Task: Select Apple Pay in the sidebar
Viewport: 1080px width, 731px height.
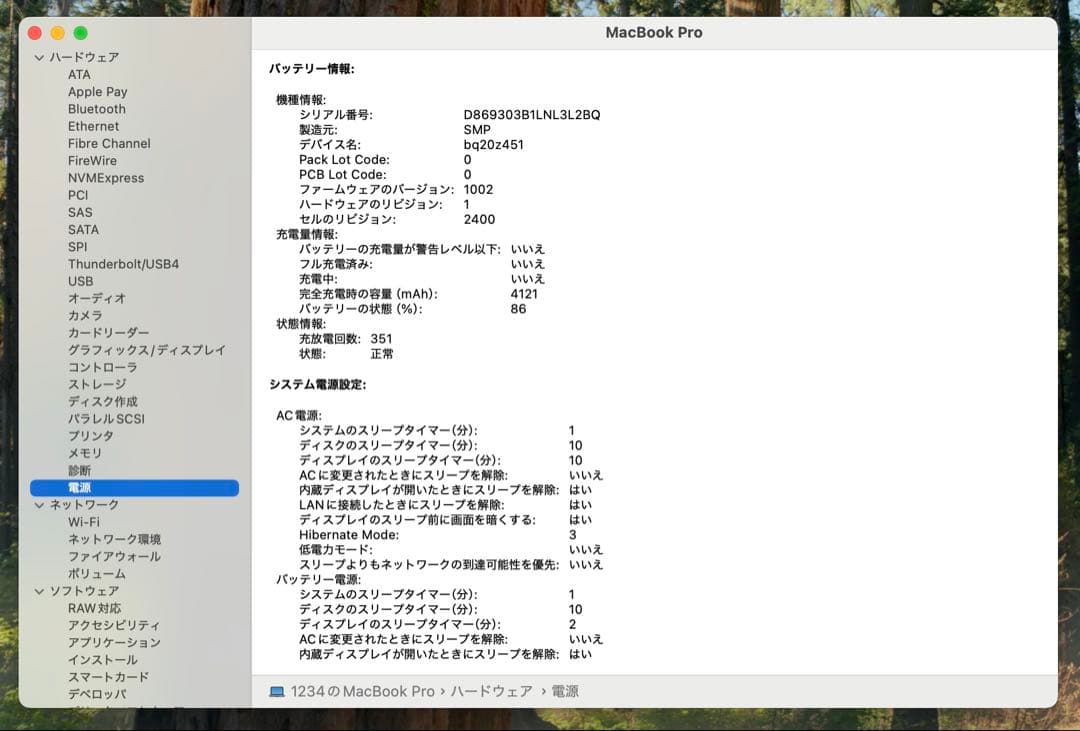Action: click(97, 91)
